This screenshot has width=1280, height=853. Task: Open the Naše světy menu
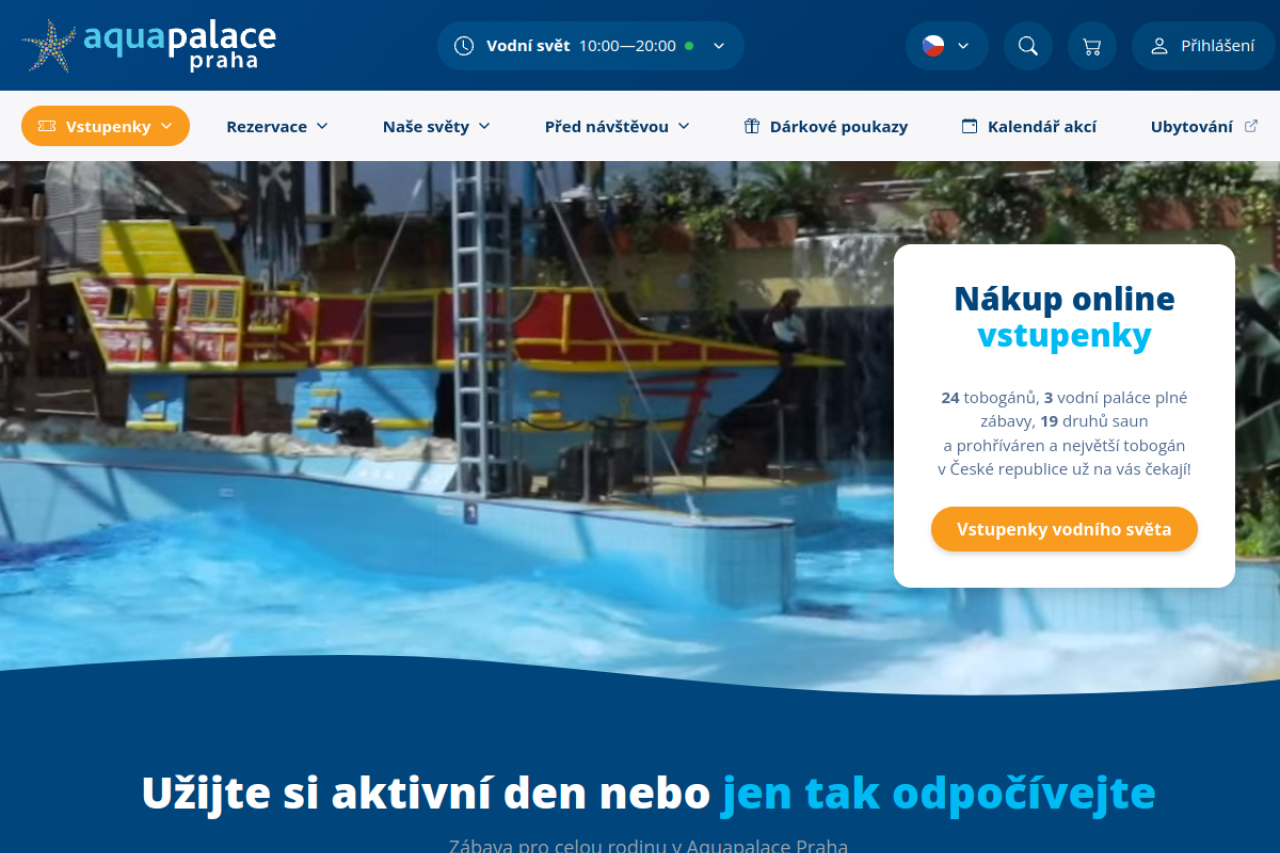coord(436,126)
